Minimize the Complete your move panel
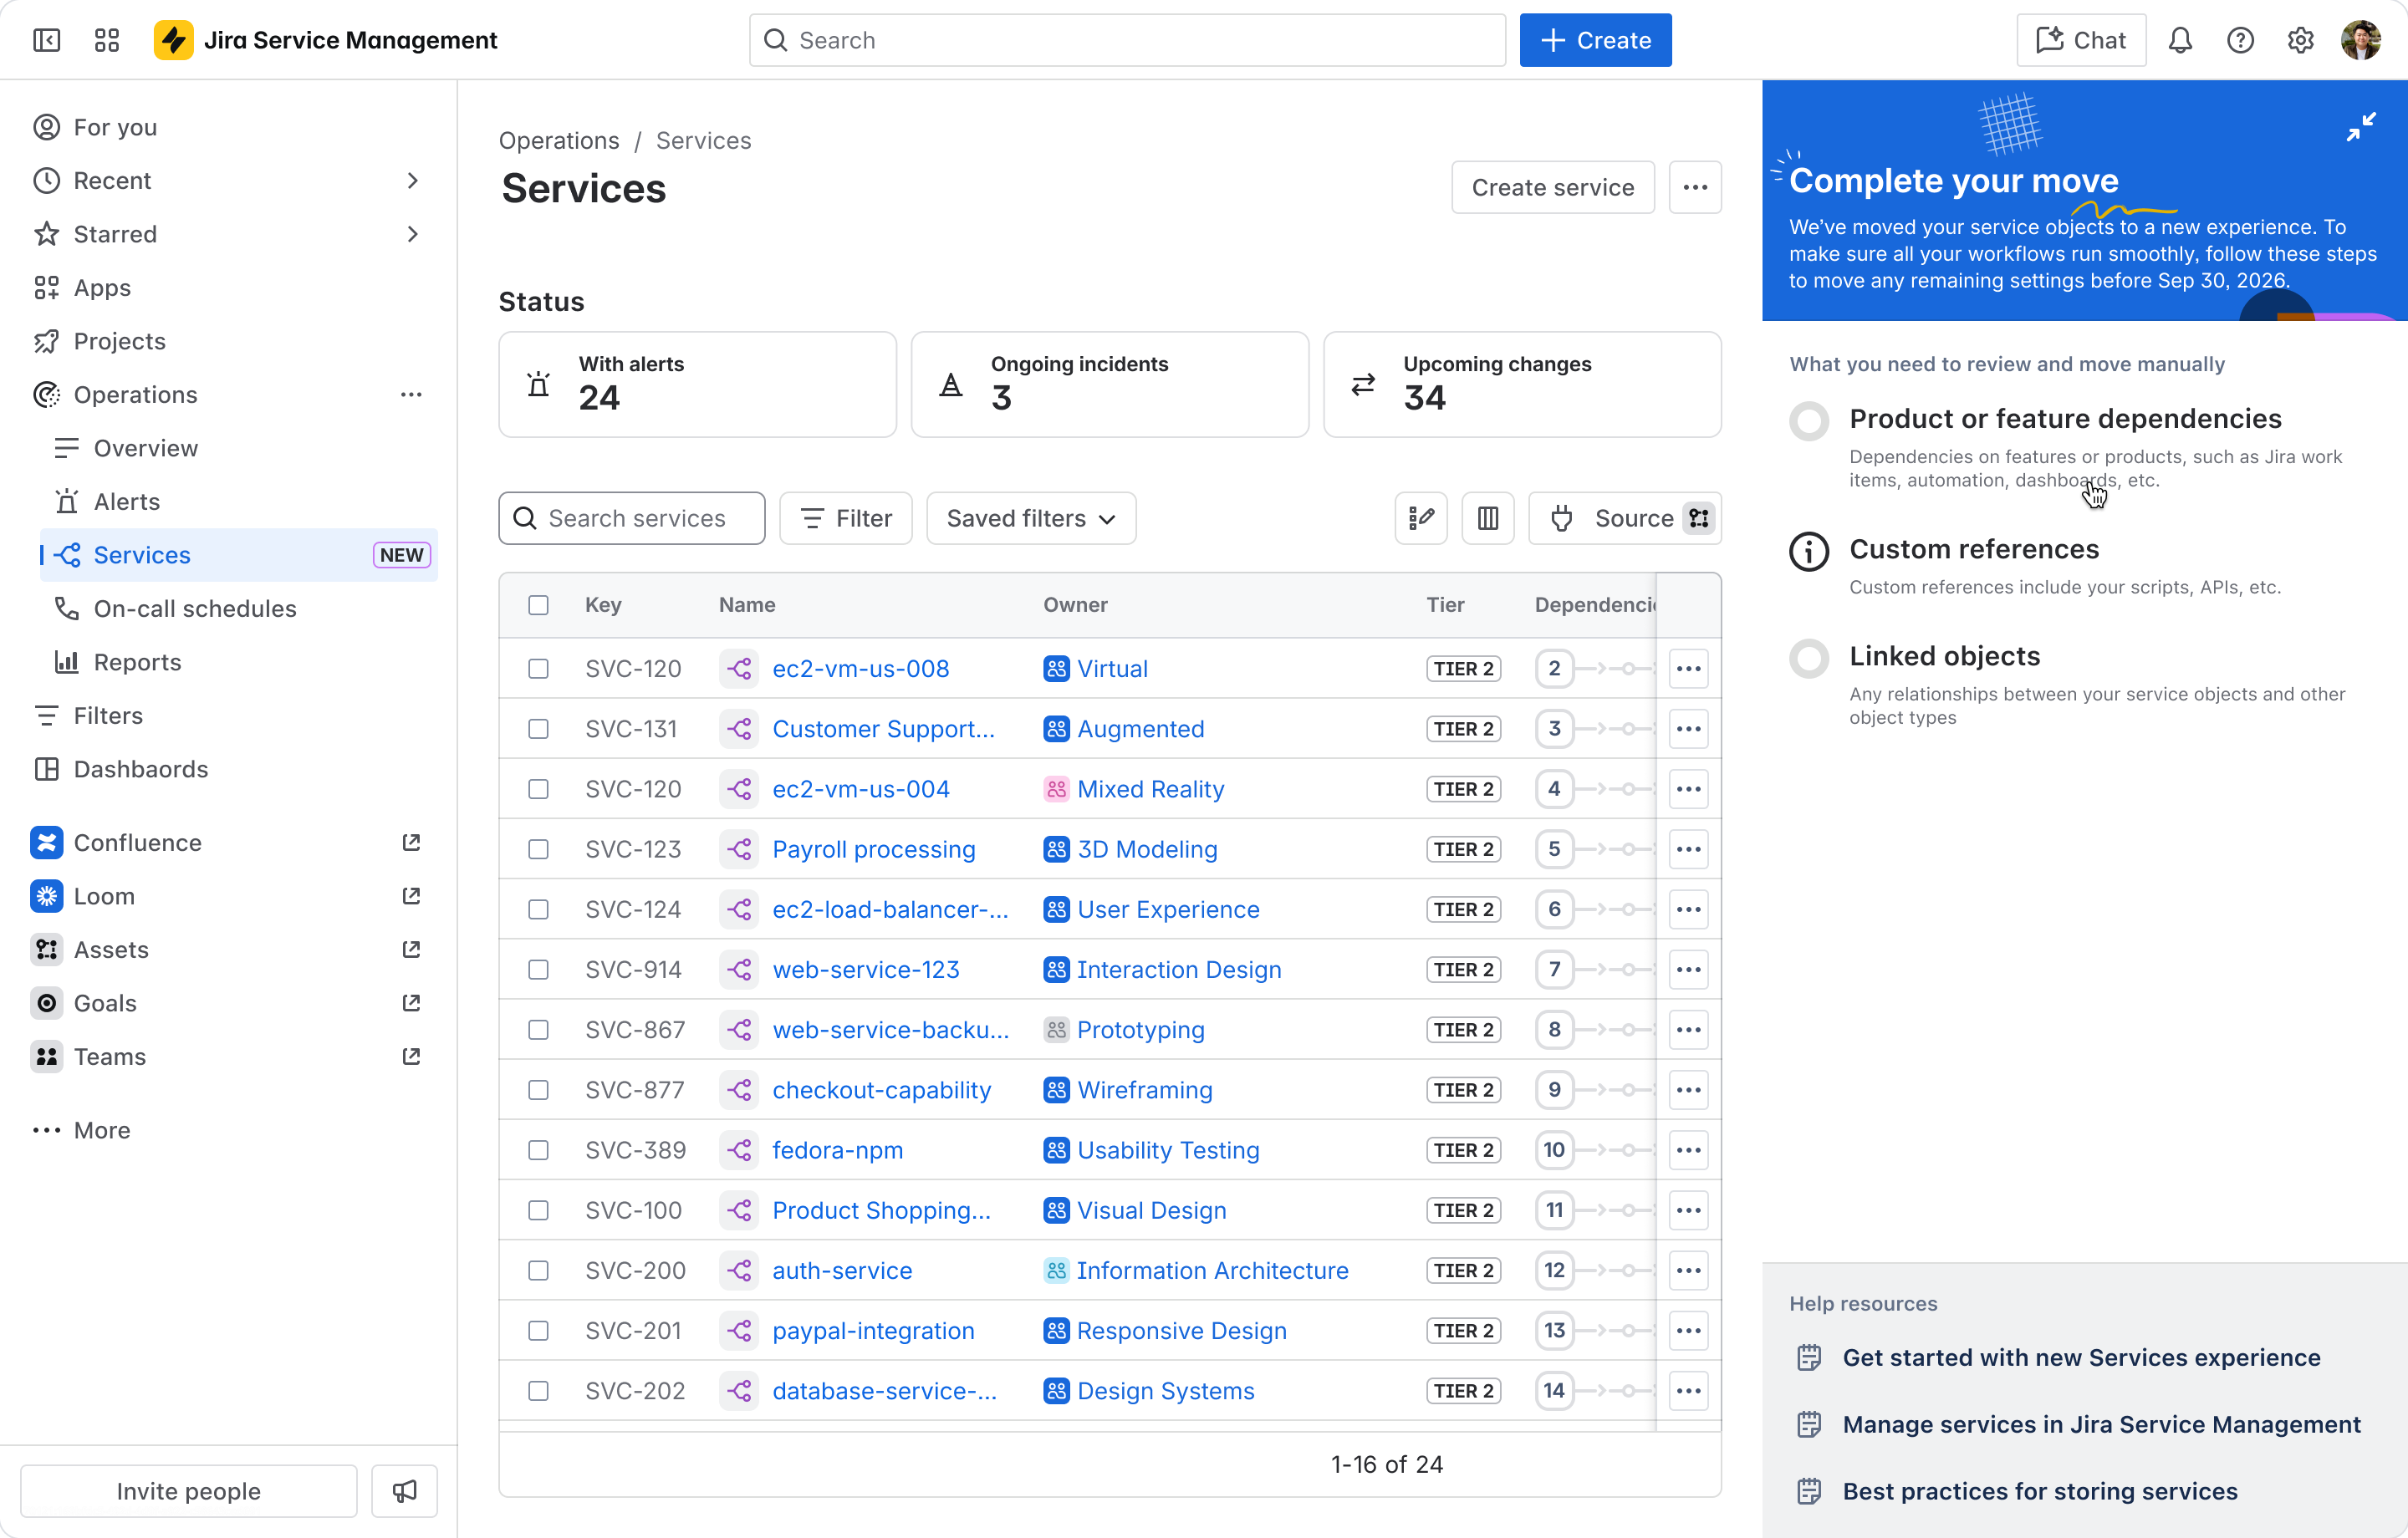The height and width of the screenshot is (1538, 2408). point(2361,127)
